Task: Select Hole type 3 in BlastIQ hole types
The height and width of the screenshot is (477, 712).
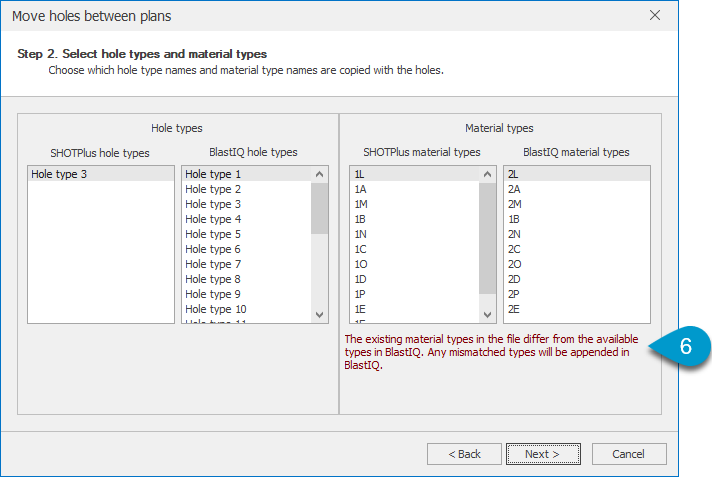Action: point(247,204)
